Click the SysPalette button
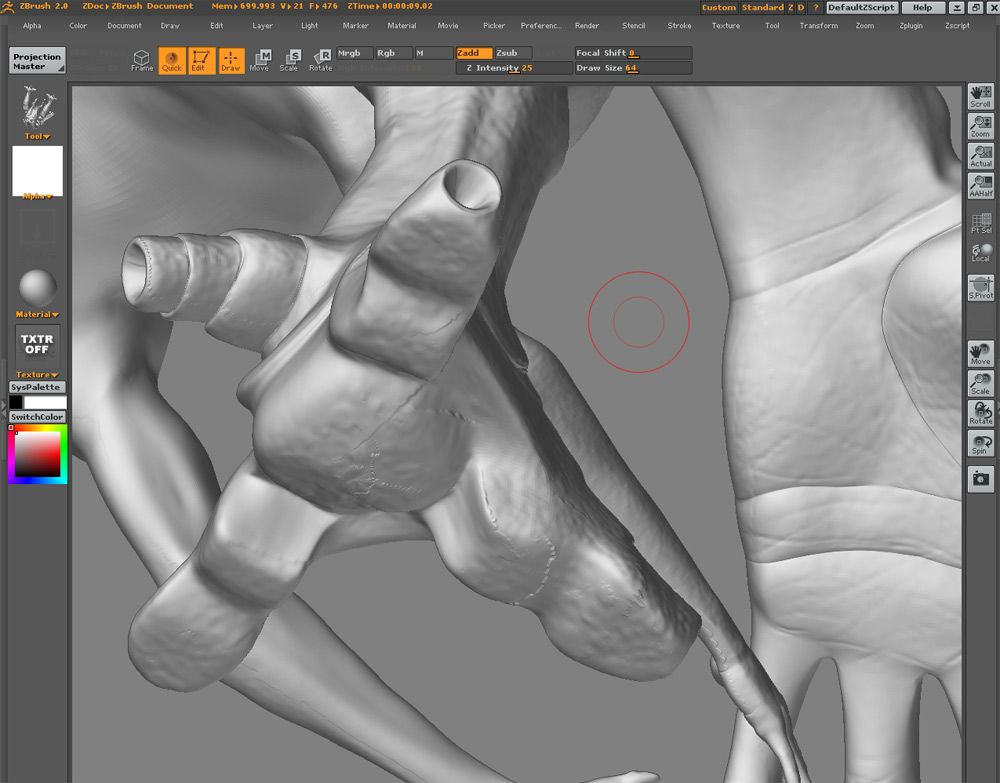The width and height of the screenshot is (1000, 783). point(37,387)
